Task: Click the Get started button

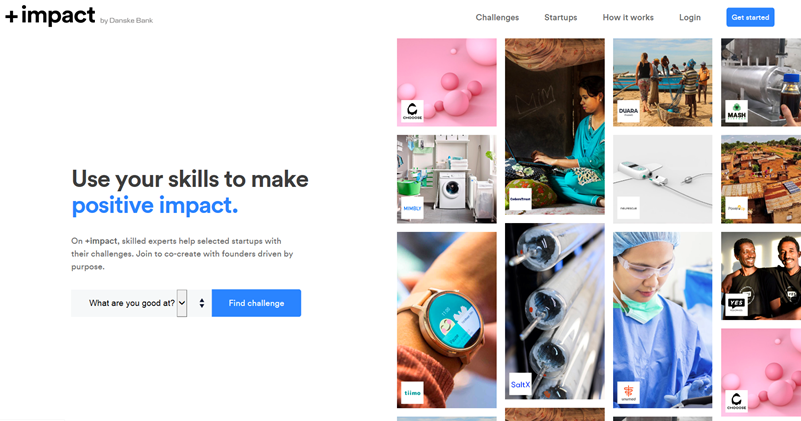Action: pyautogui.click(x=750, y=17)
